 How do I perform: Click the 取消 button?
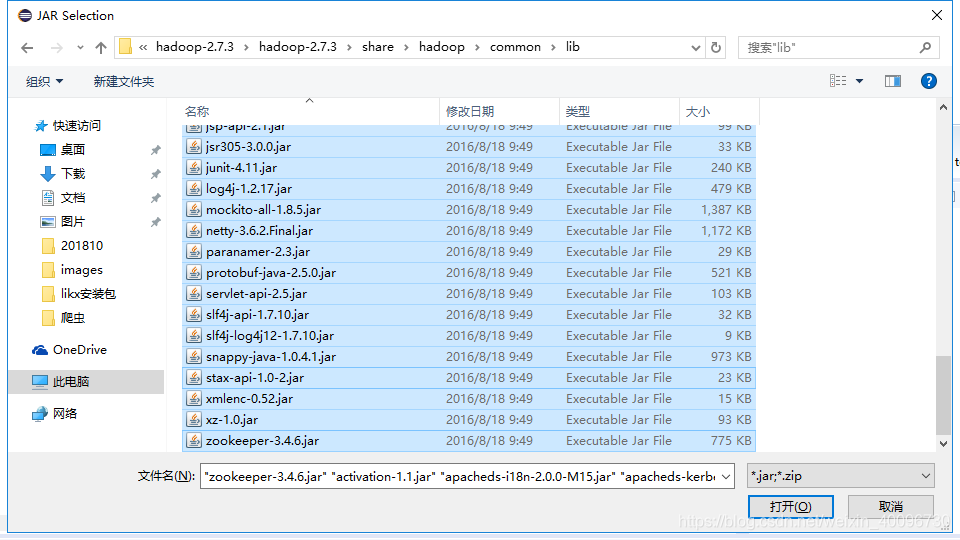pyautogui.click(x=891, y=507)
